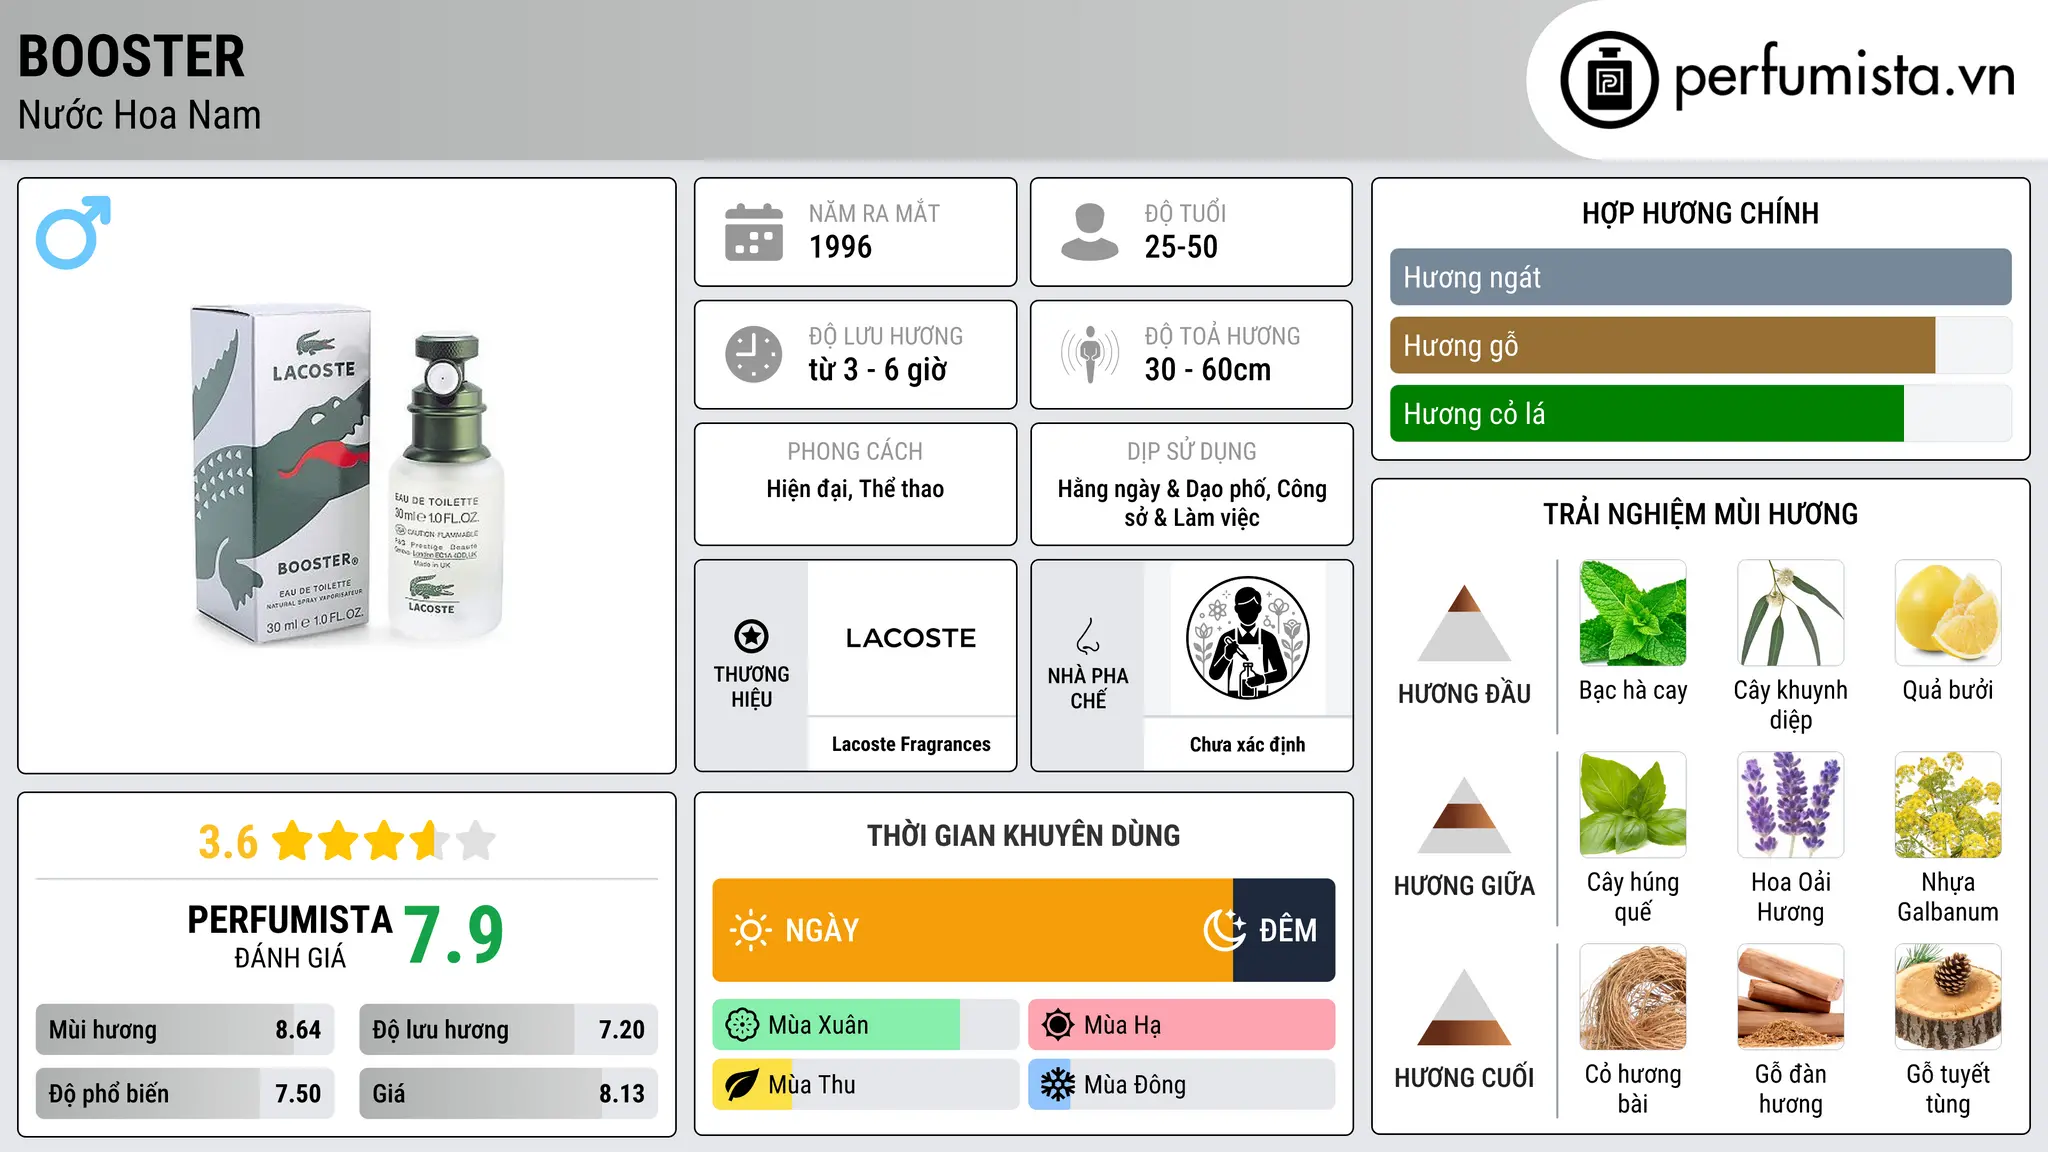Click the Chưa xác định perfumer label
This screenshot has width=2048, height=1152.
pos(1247,744)
